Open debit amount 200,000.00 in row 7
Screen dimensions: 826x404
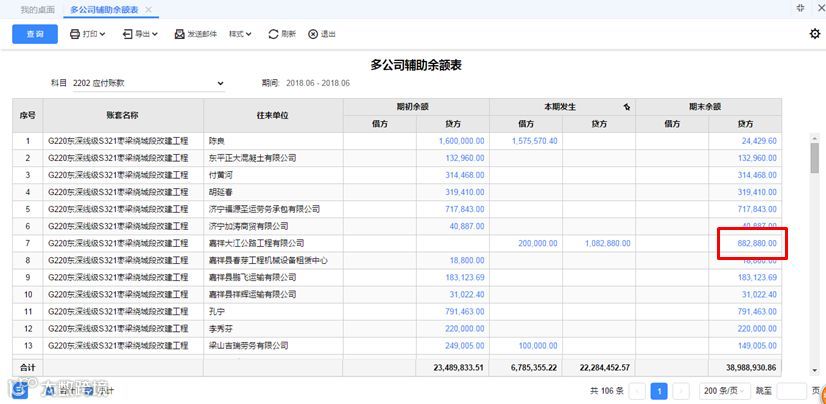(538, 243)
